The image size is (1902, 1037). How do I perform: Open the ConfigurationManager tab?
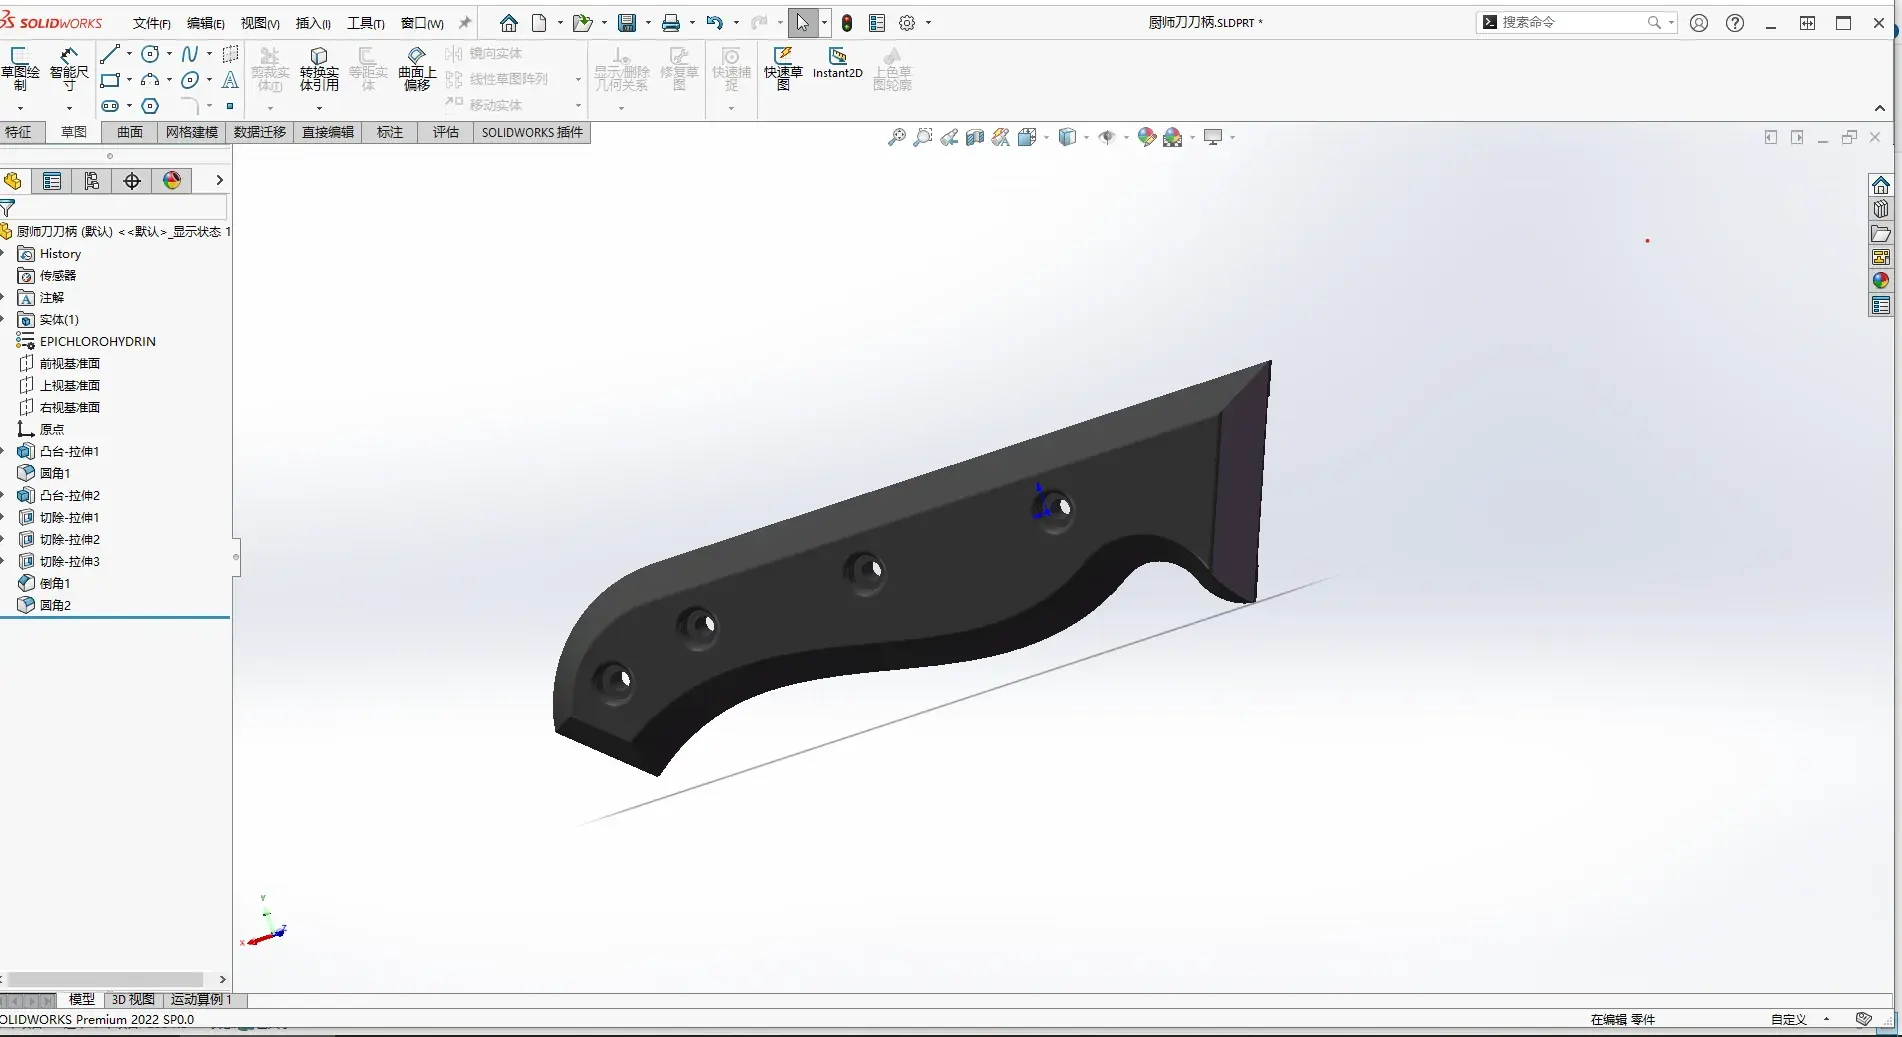coord(92,181)
